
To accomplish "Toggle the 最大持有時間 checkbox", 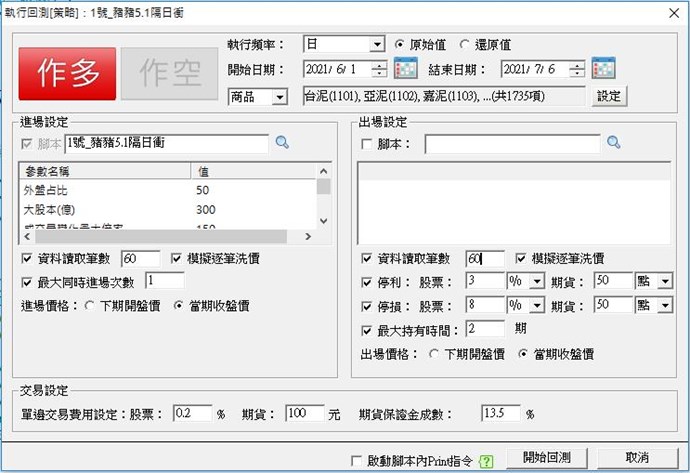I will (x=367, y=328).
